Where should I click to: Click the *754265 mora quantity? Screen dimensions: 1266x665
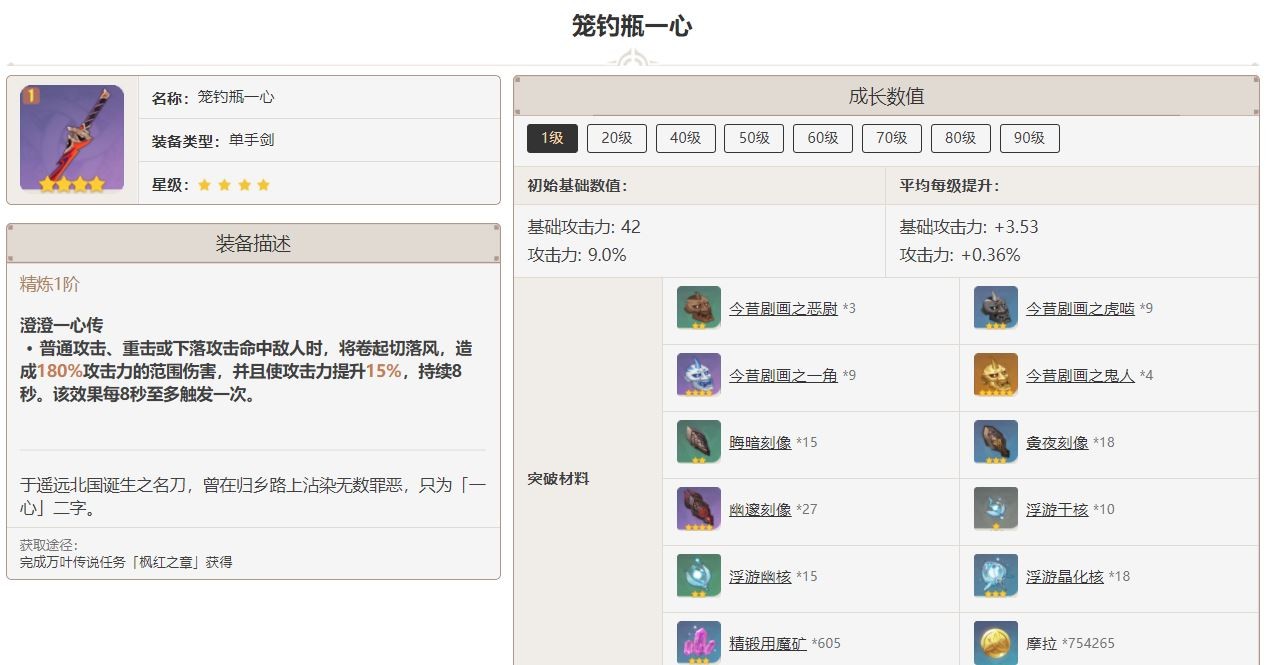(1088, 644)
